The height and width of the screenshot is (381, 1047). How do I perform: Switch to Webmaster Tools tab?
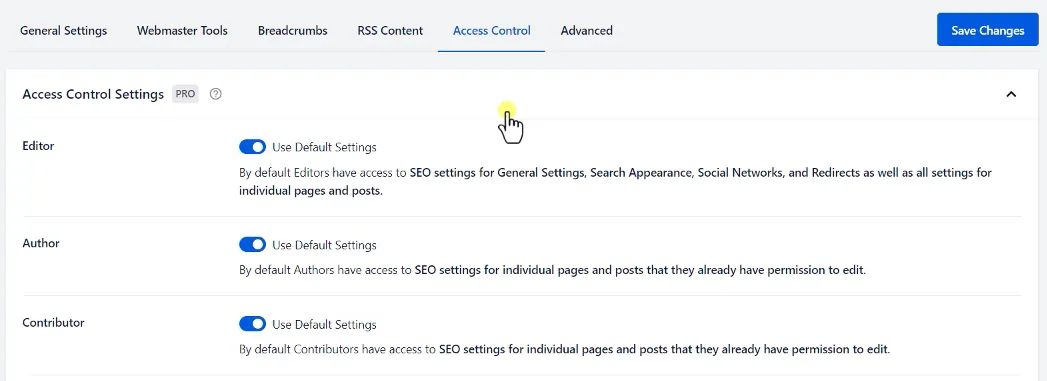(182, 31)
